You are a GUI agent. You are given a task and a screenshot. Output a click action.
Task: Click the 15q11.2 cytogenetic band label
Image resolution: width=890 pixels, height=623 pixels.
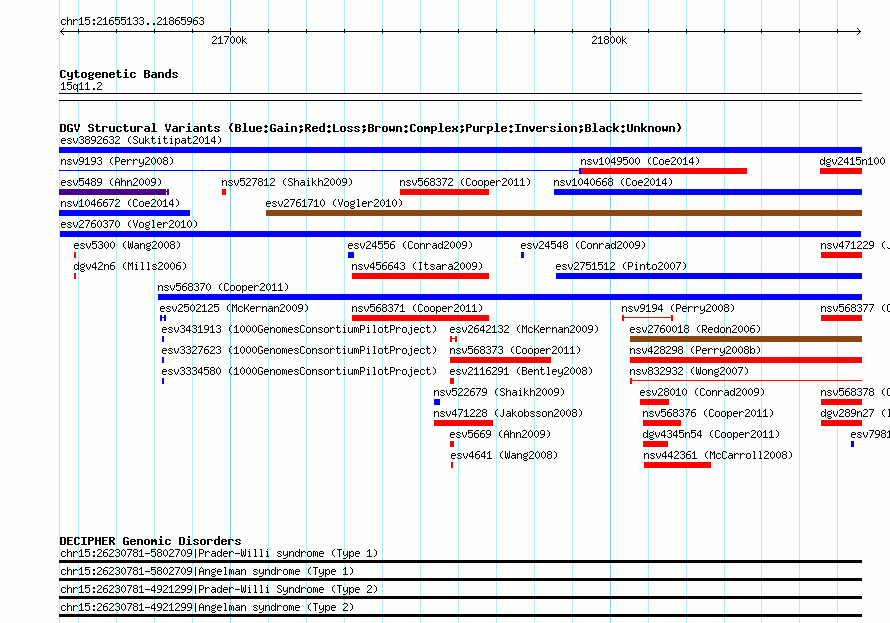tap(81, 86)
